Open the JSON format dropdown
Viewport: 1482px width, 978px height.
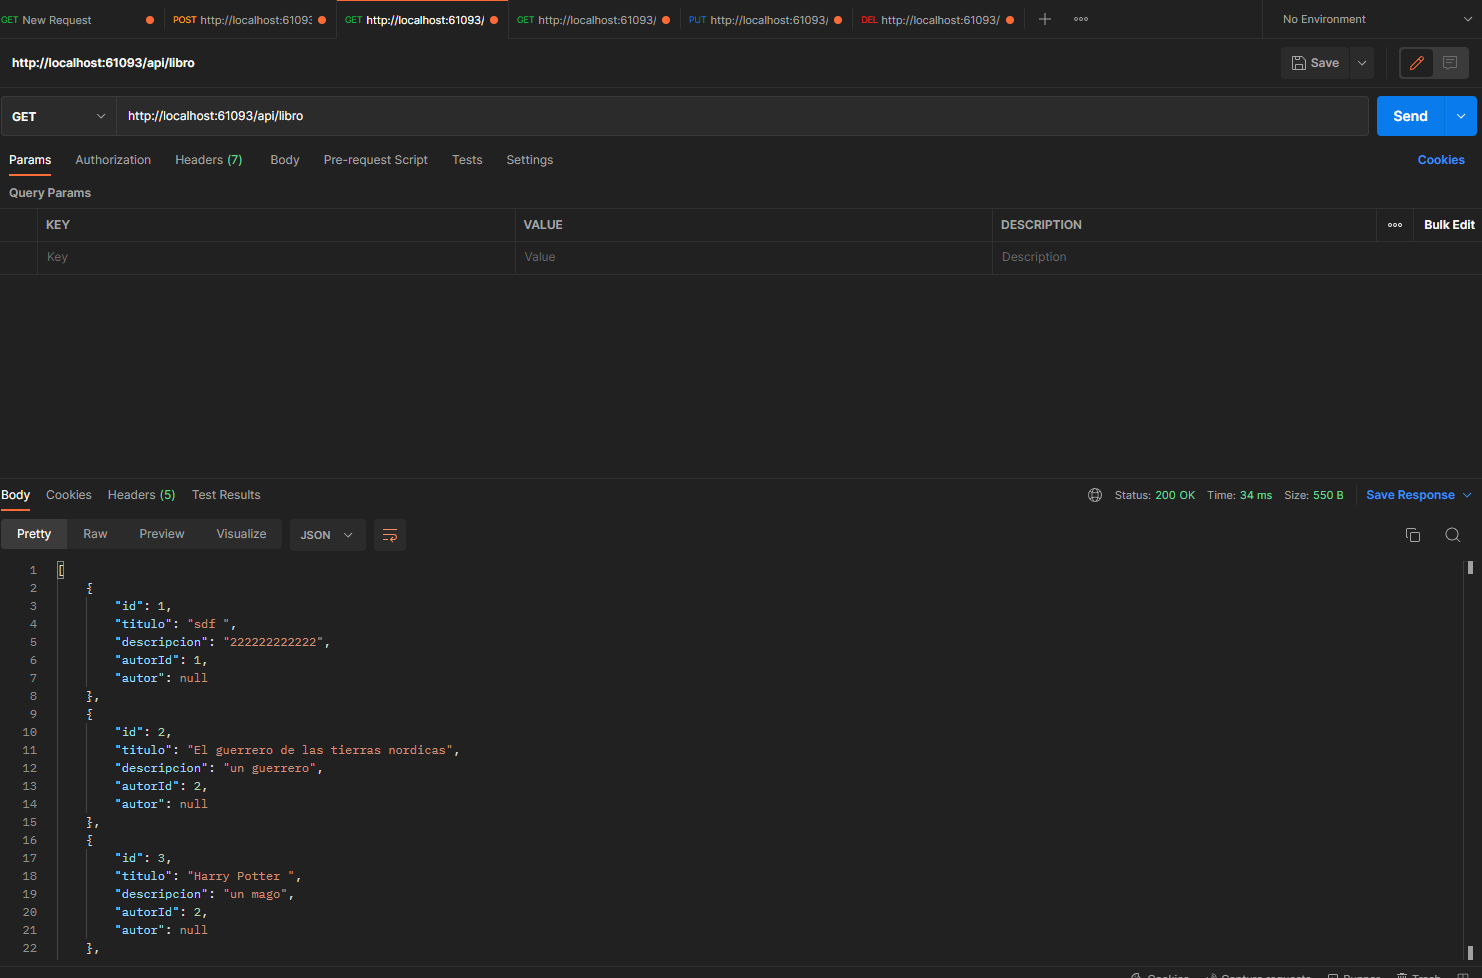[x=327, y=535]
